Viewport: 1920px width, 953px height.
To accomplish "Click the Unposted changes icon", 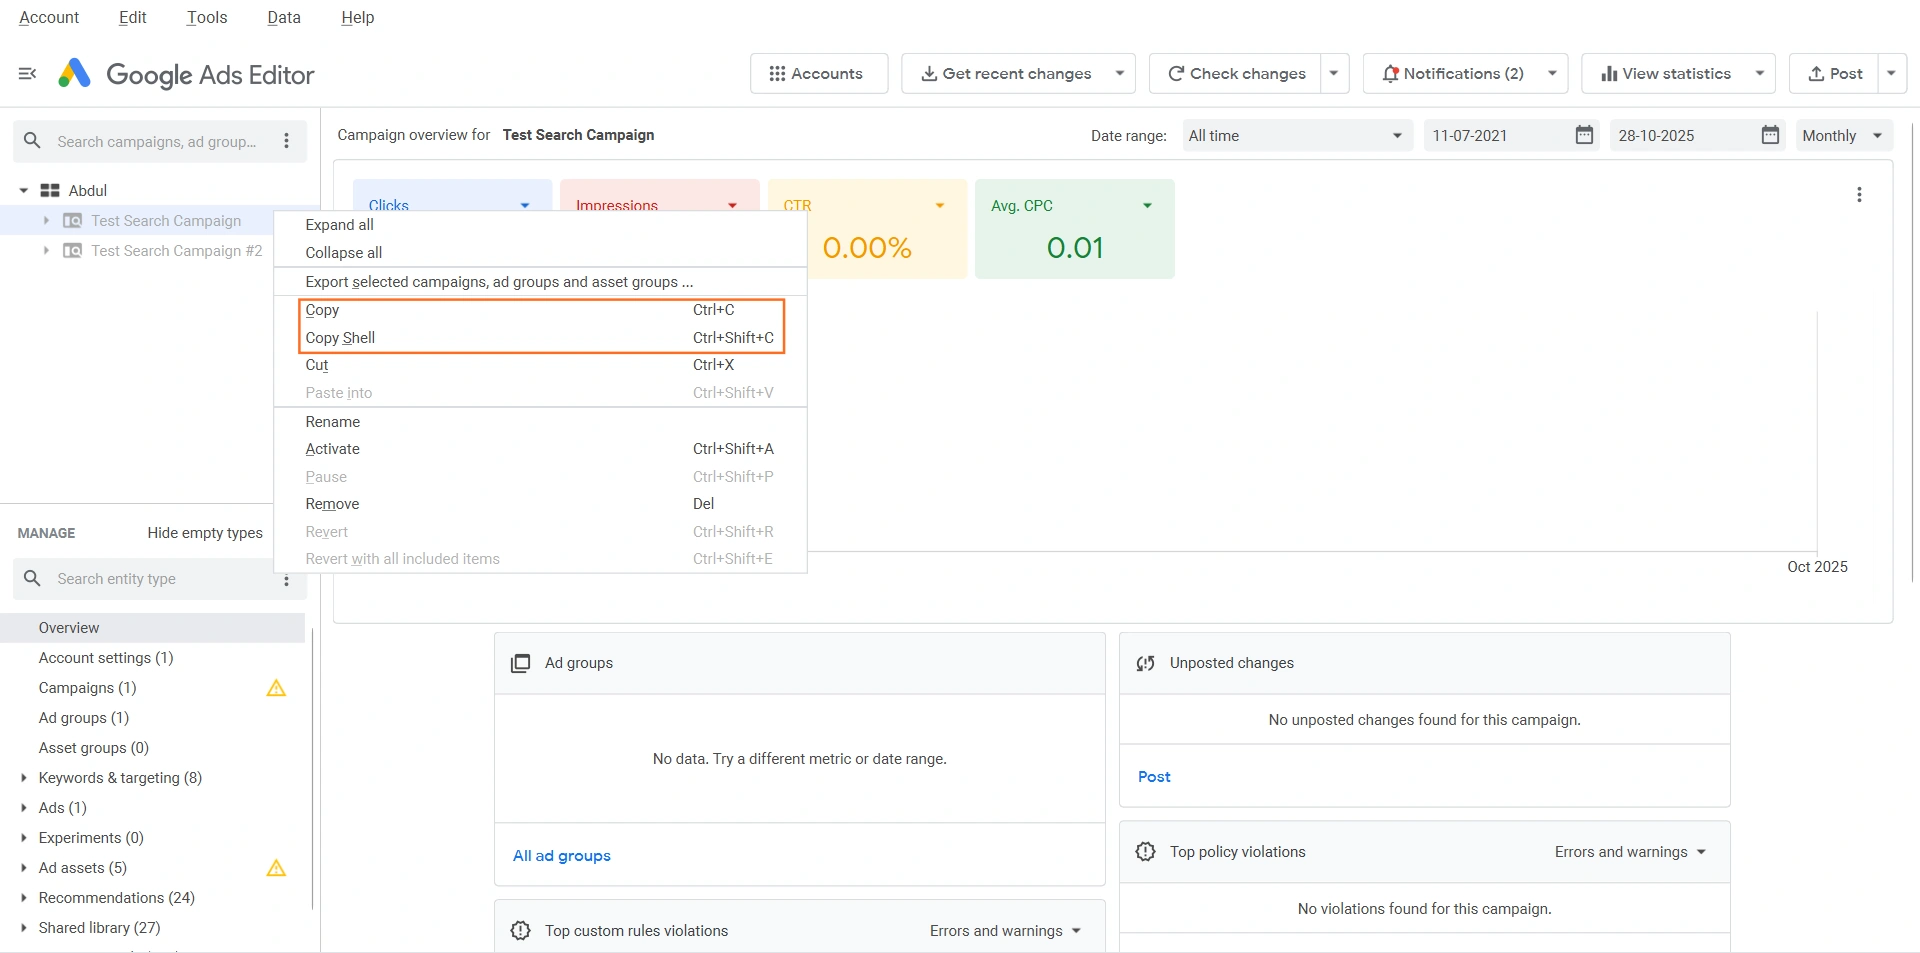I will [x=1146, y=663].
